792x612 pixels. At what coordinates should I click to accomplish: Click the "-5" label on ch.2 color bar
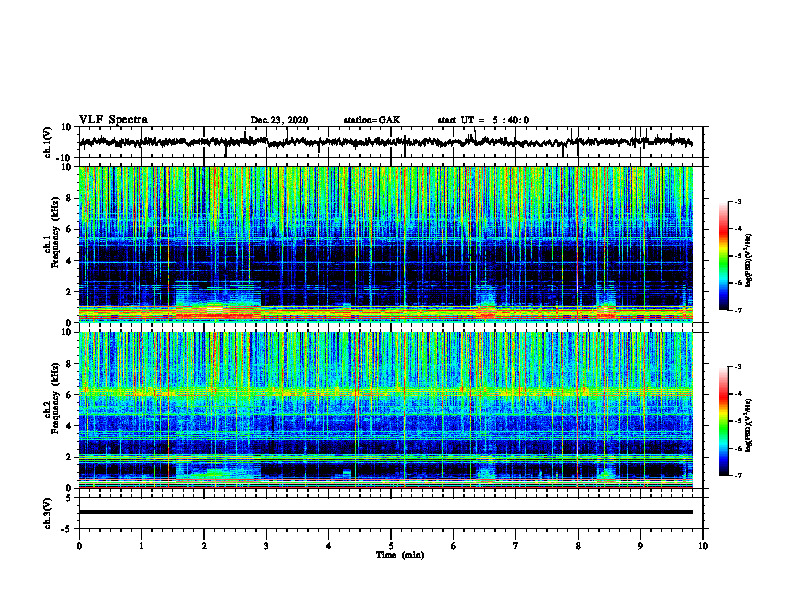737,421
